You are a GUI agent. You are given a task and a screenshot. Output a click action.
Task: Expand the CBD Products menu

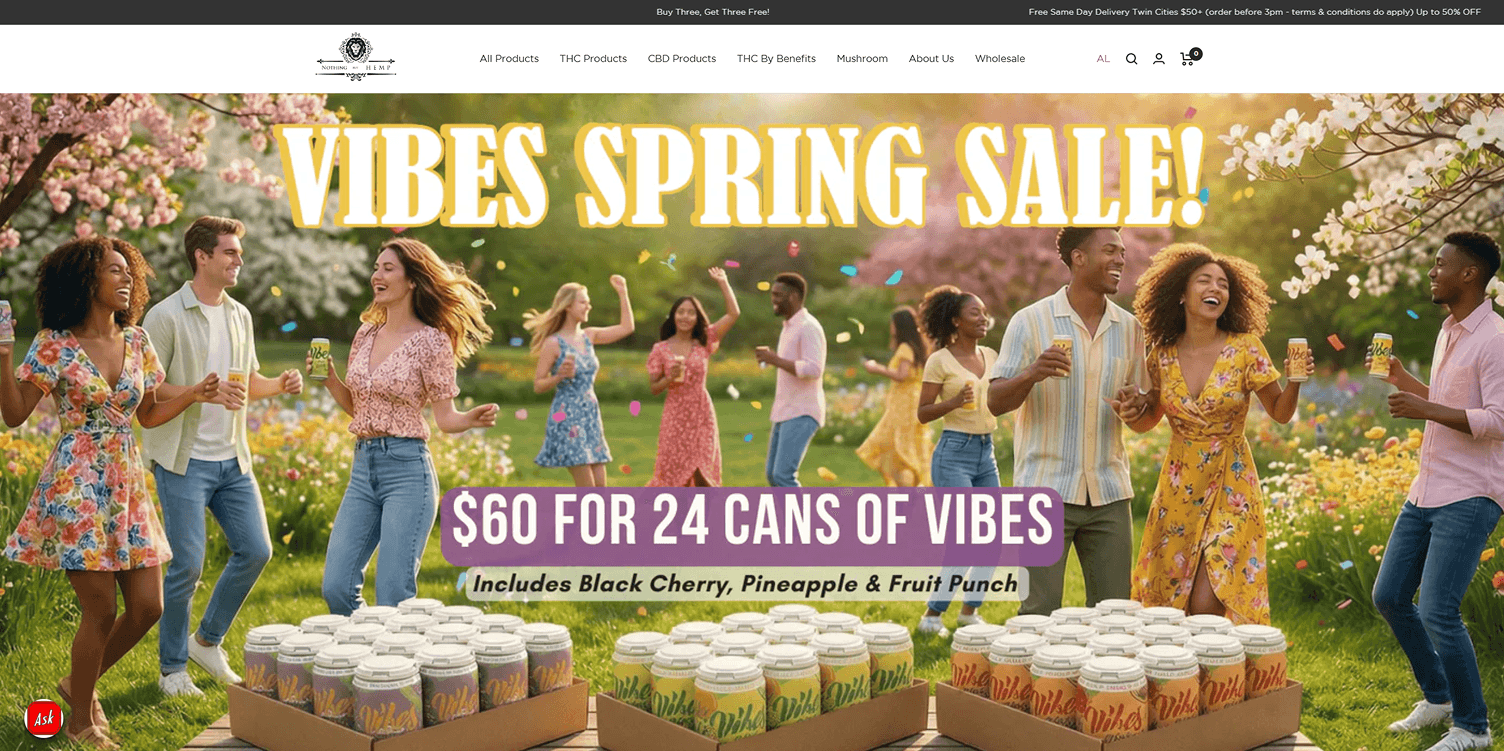(682, 59)
